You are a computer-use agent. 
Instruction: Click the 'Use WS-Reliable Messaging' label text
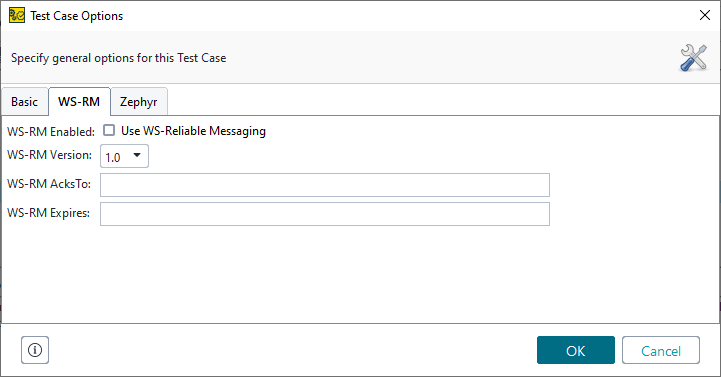pyautogui.click(x=193, y=131)
